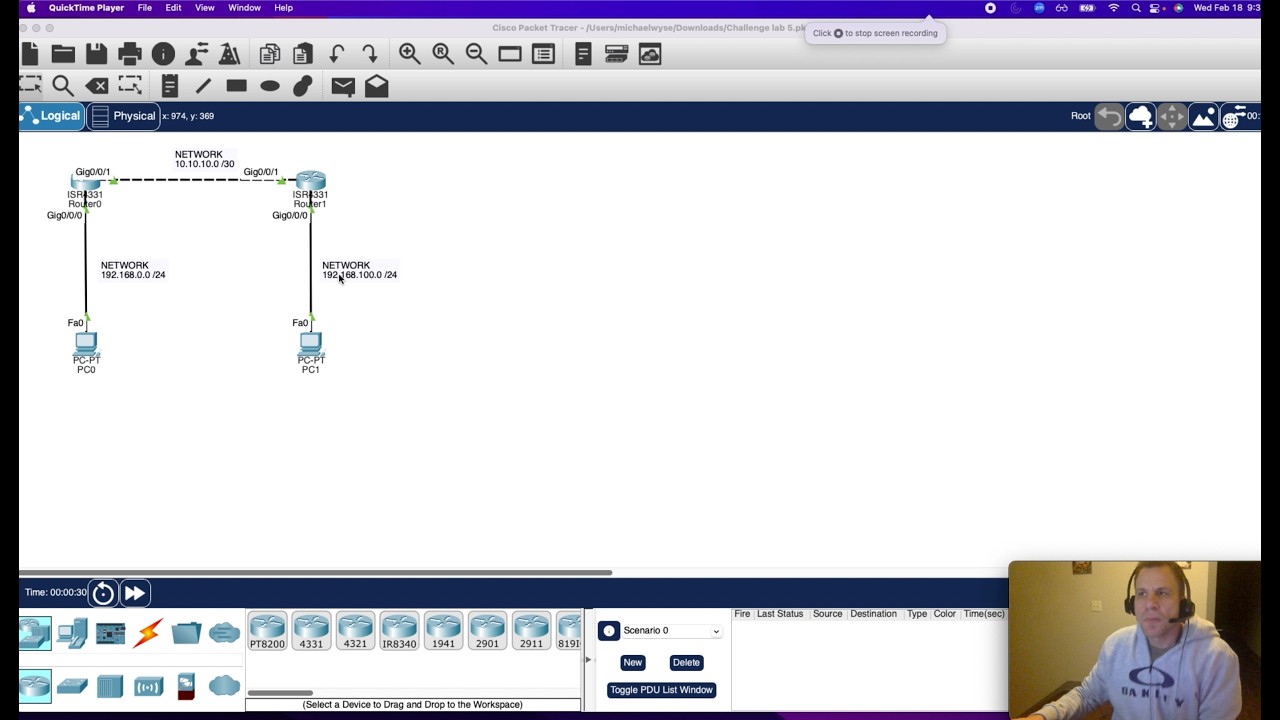Select the Delete tool

click(x=97, y=86)
